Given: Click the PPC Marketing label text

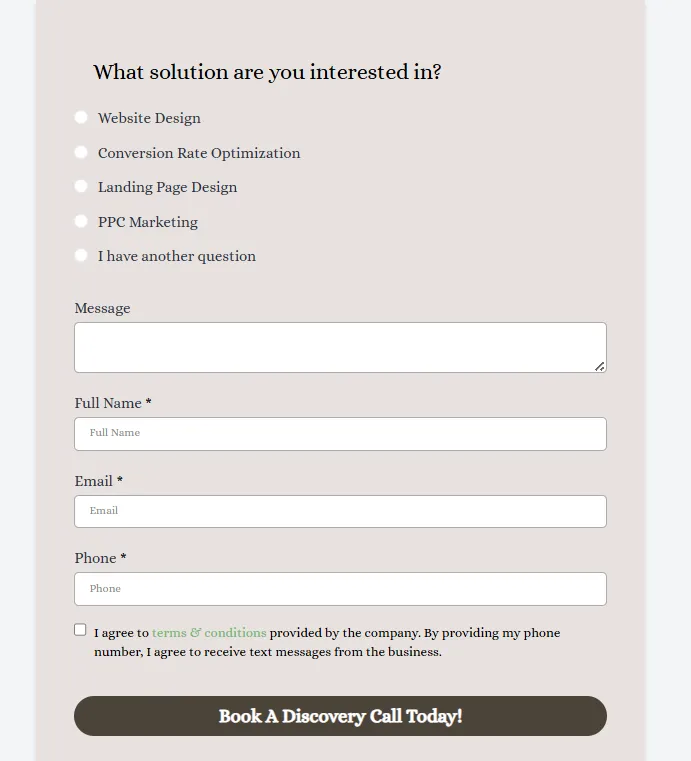Looking at the screenshot, I should click(148, 222).
